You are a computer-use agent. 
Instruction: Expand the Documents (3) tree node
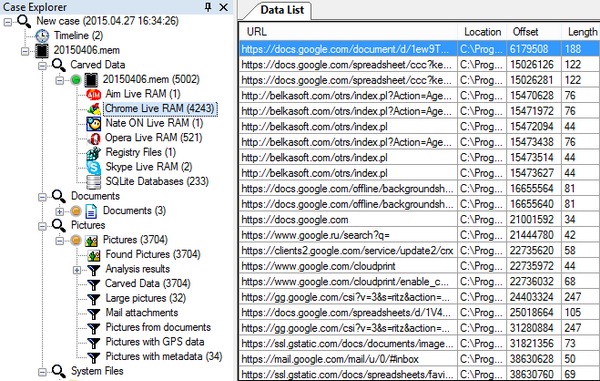pos(59,211)
